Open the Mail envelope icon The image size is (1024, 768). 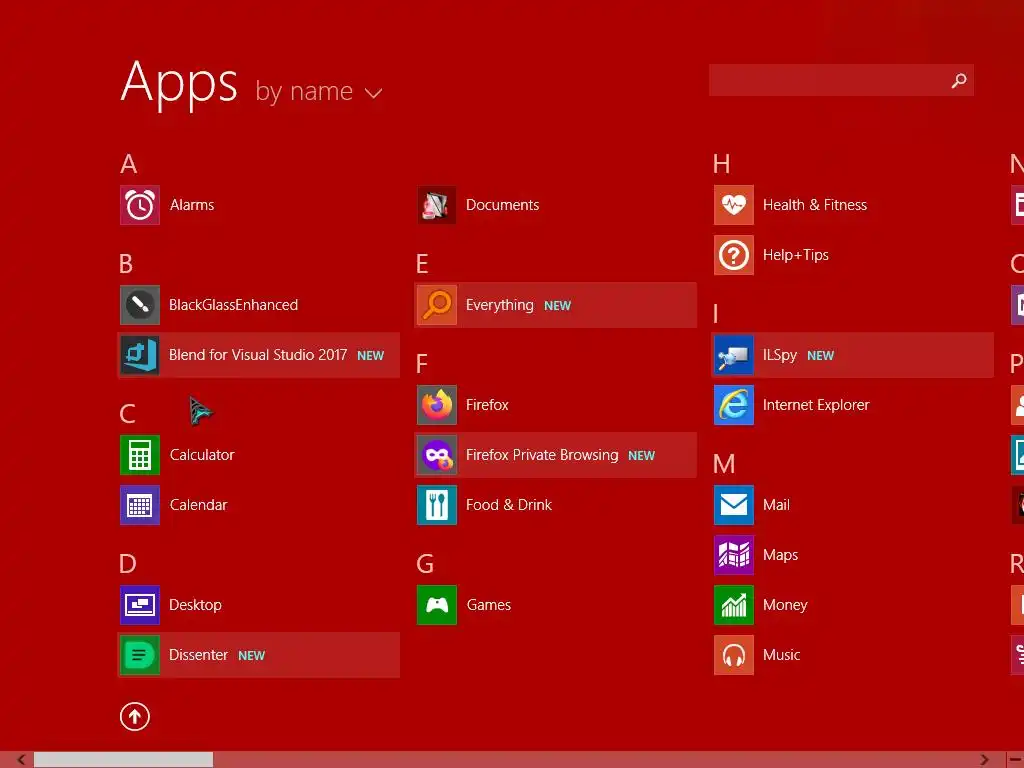pos(734,505)
